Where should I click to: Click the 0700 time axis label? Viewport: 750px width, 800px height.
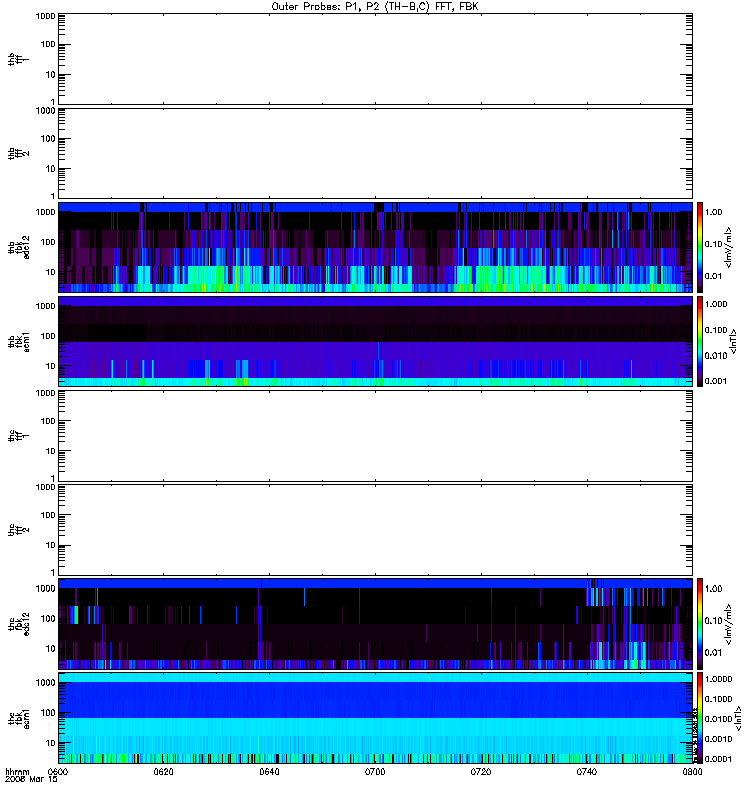click(375, 772)
